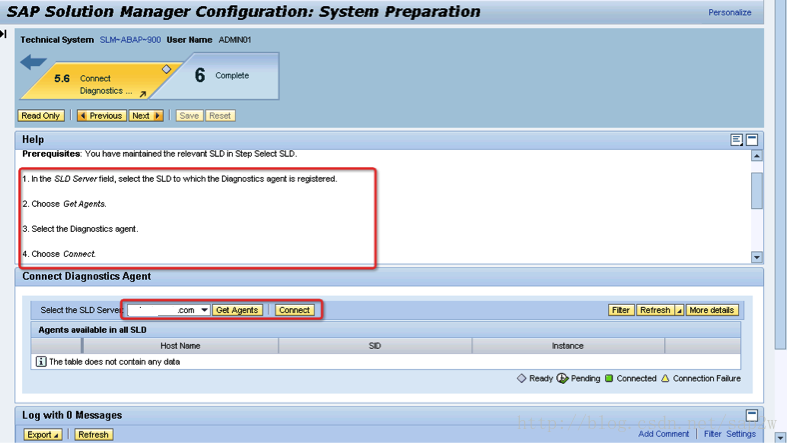Refresh the Log messages
788x443 pixels.
(x=93, y=434)
